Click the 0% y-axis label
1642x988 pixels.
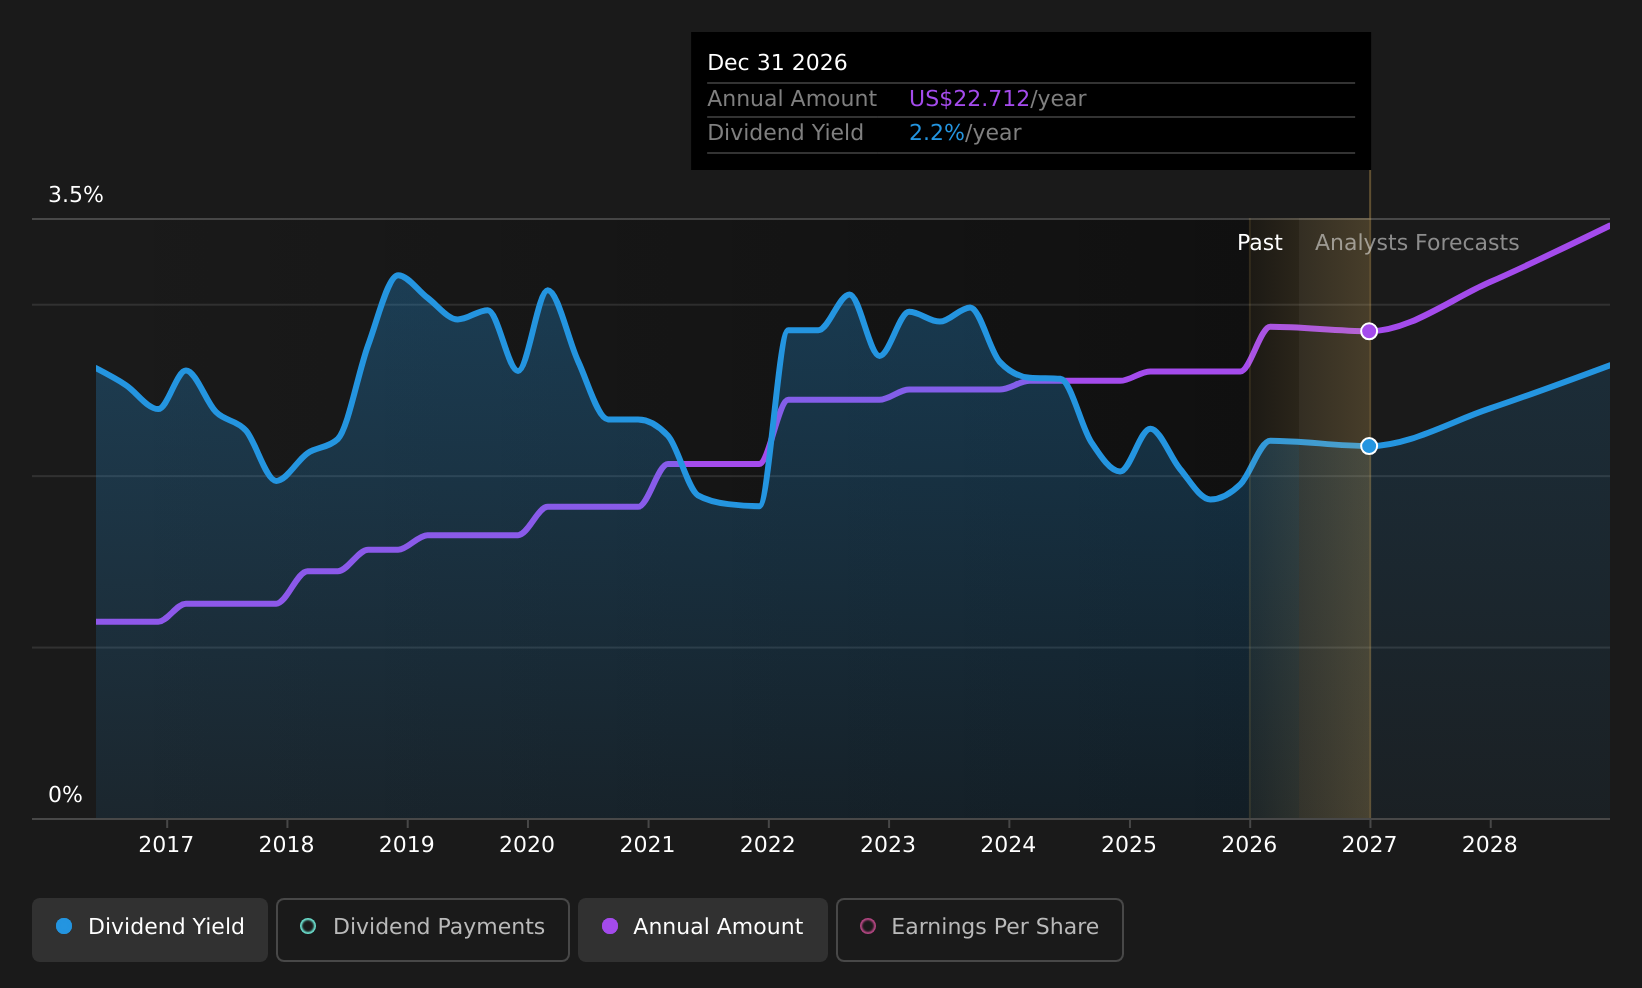pos(66,795)
